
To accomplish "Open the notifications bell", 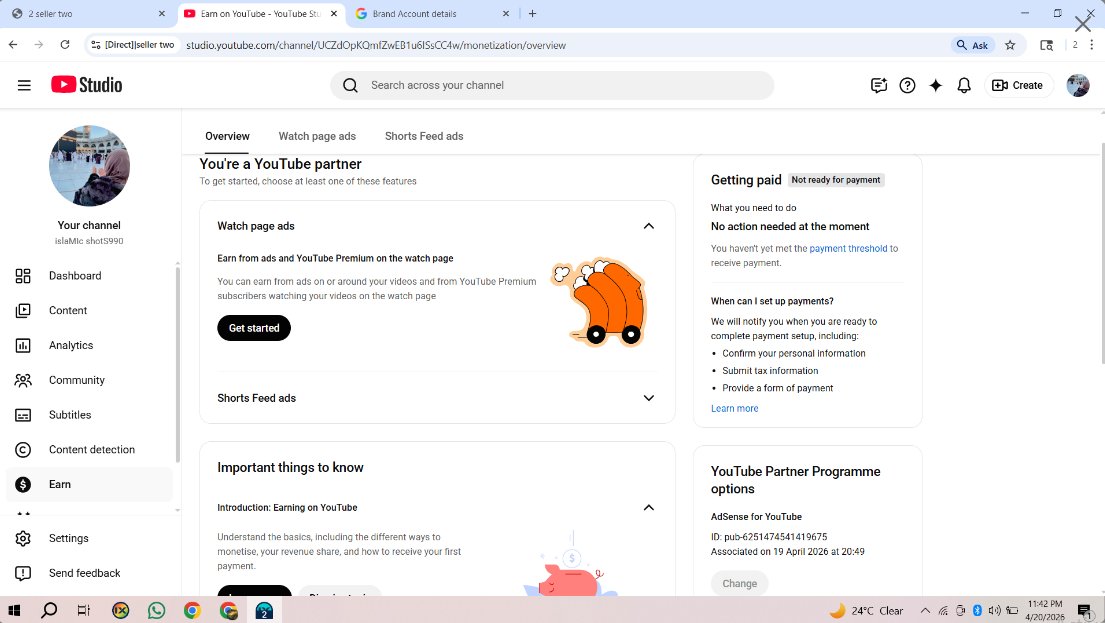I will [963, 85].
